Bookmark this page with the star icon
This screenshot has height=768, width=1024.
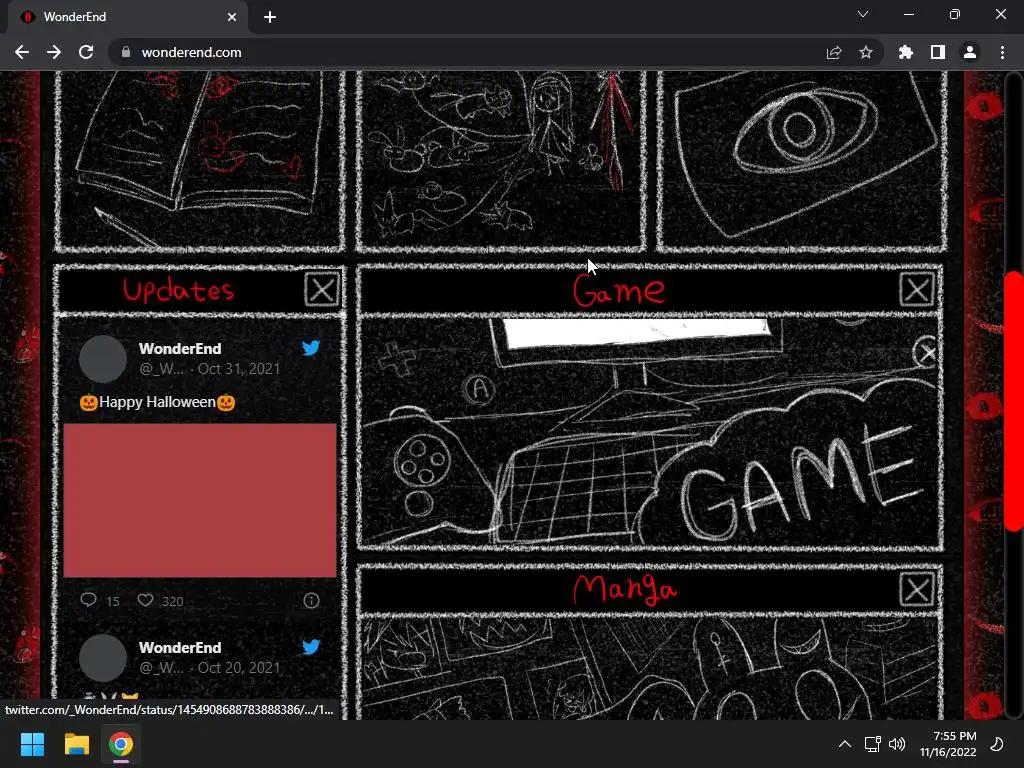point(866,52)
